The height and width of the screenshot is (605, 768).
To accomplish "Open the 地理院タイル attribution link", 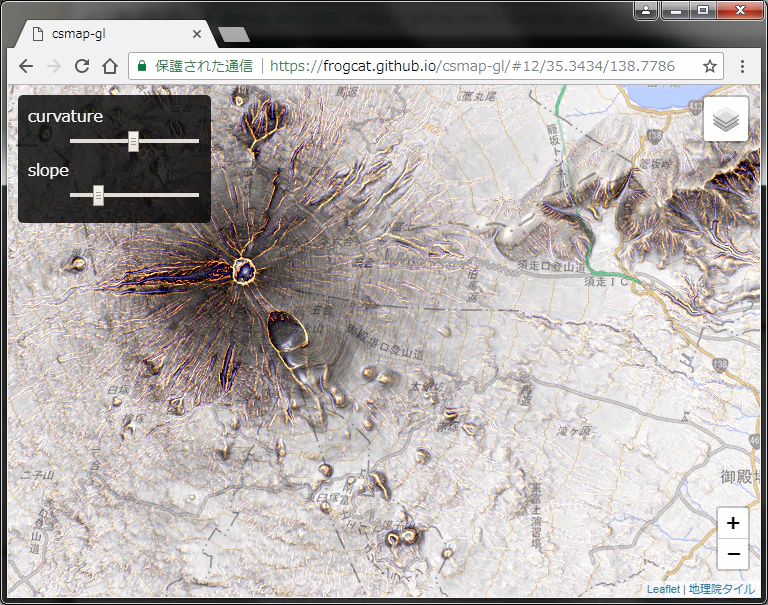I will pos(721,589).
